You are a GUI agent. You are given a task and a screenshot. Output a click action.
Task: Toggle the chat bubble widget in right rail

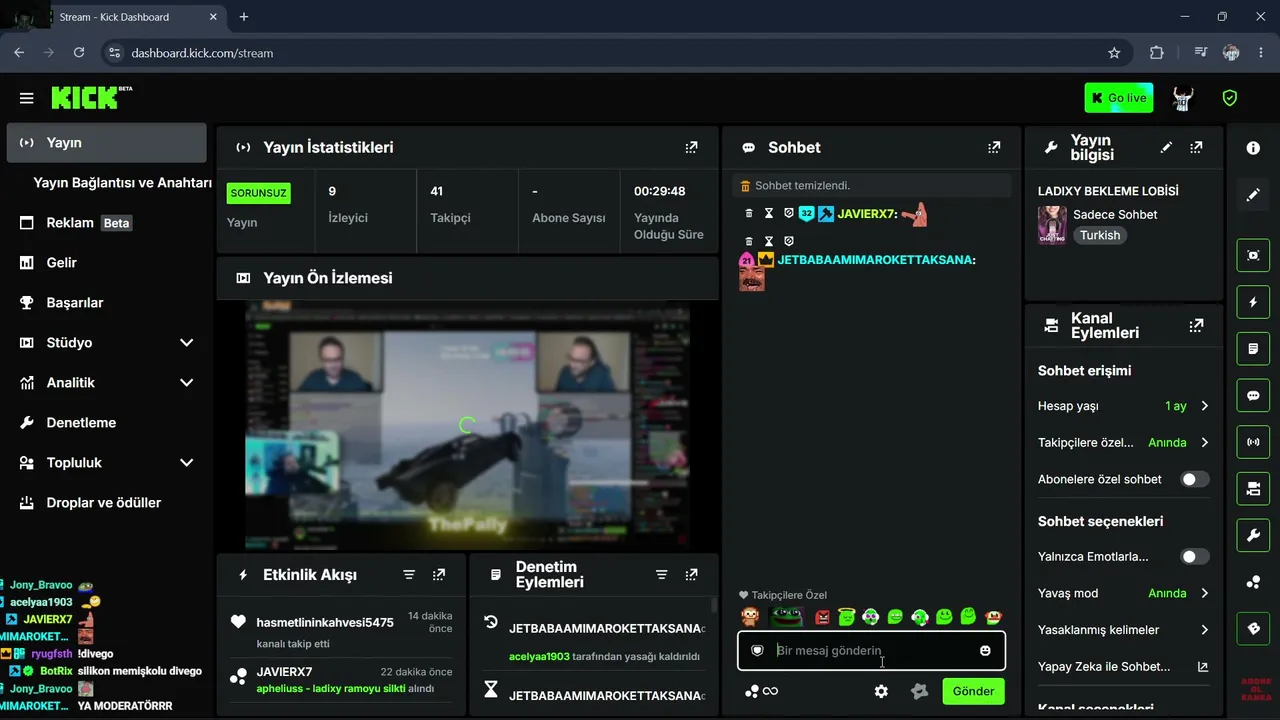[x=1253, y=395]
